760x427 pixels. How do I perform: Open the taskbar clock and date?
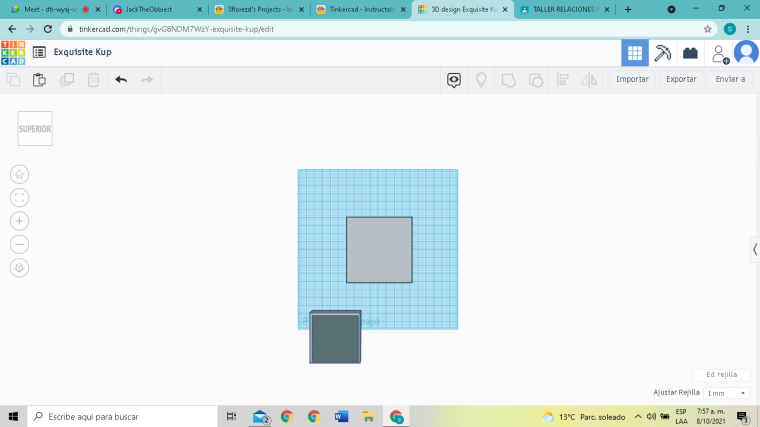click(710, 417)
